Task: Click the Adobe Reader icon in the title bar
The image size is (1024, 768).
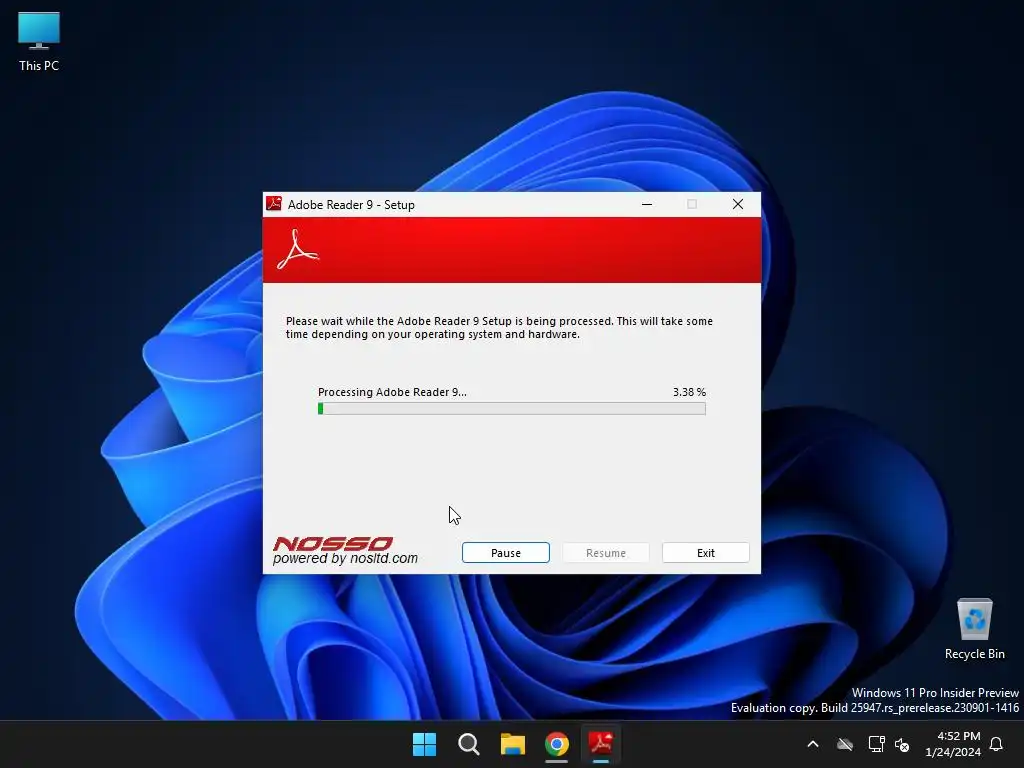Action: 274,204
